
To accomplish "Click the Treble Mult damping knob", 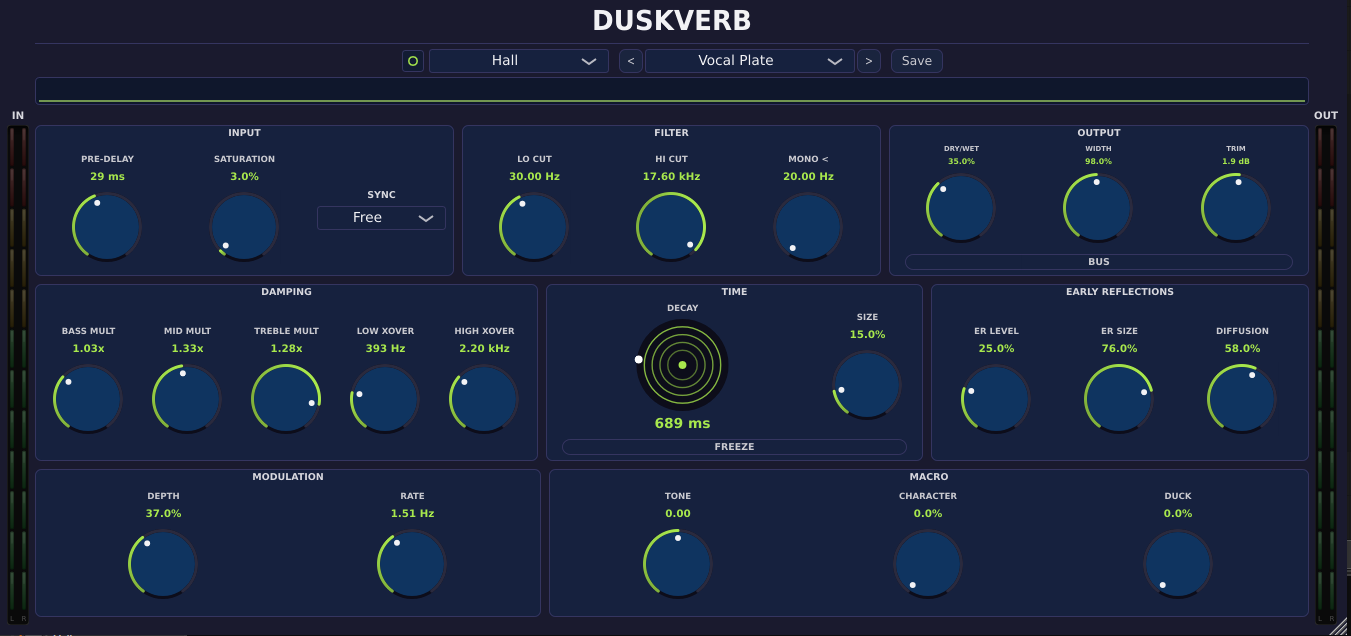I will pyautogui.click(x=286, y=398).
